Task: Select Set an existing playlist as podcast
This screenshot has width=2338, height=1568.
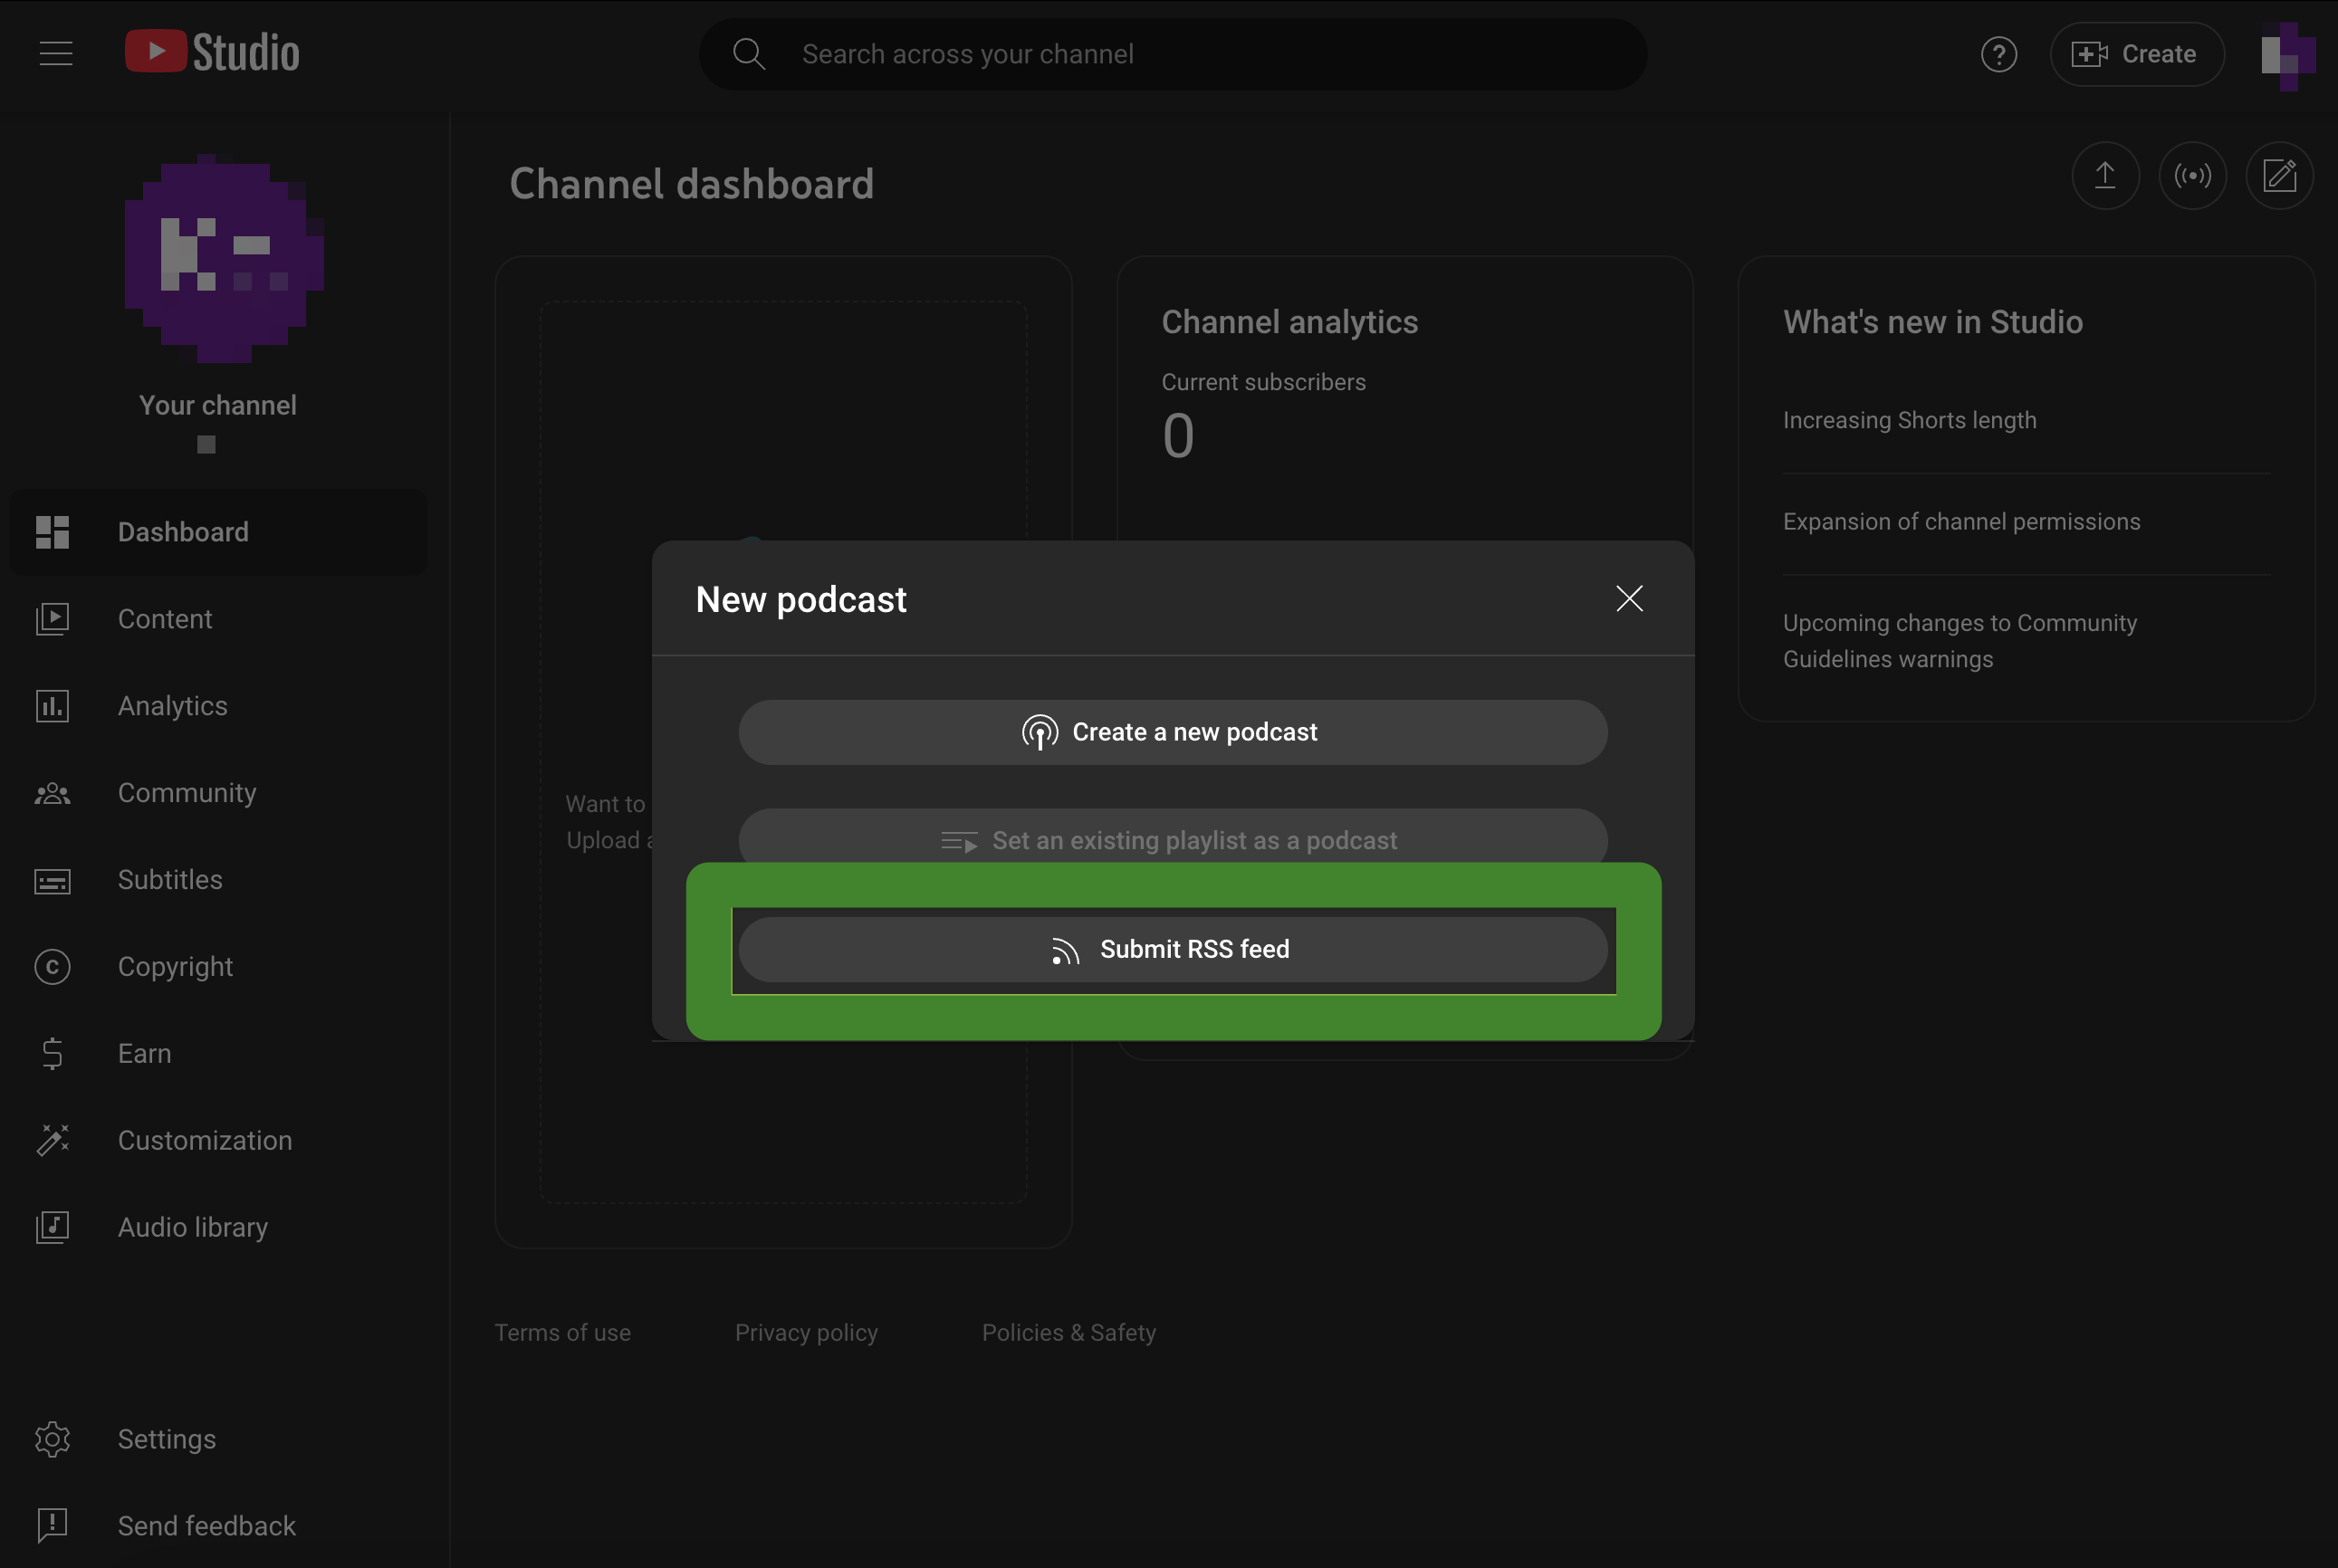Action: pyautogui.click(x=1172, y=838)
